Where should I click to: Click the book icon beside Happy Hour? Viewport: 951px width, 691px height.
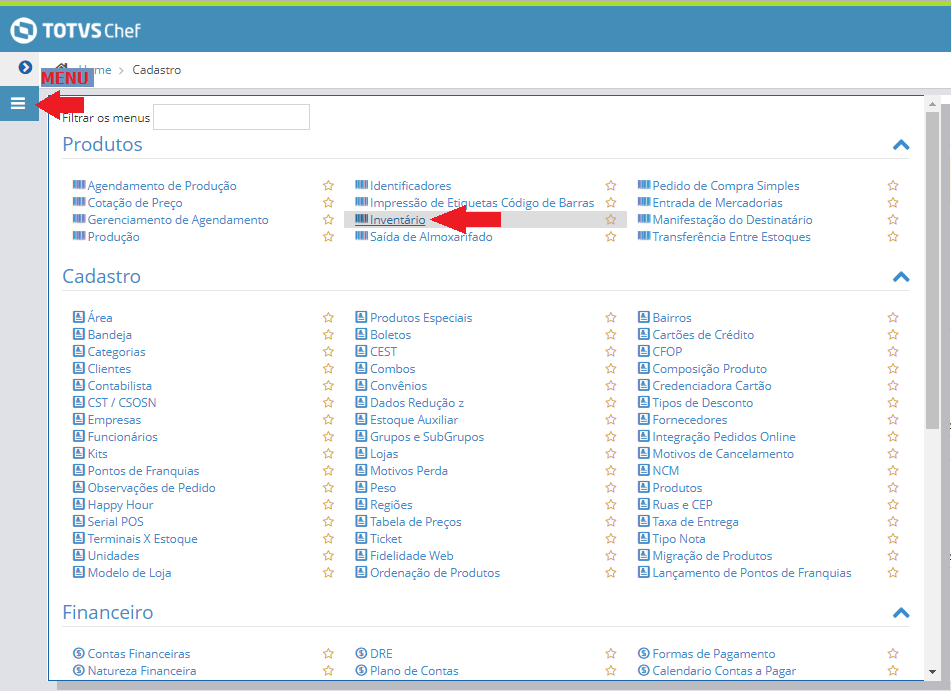click(x=79, y=504)
